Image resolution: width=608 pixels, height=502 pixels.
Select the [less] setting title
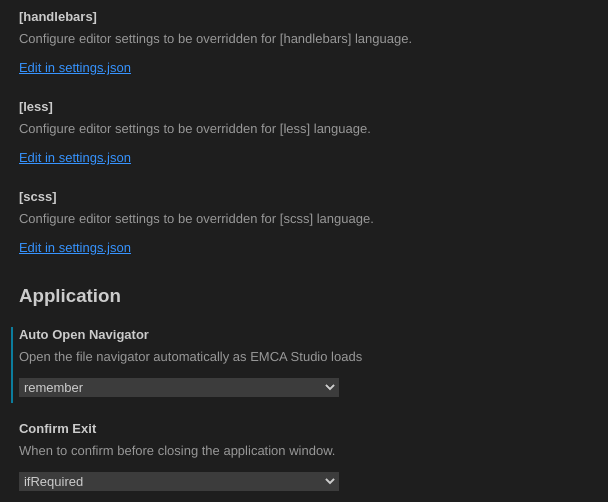(x=36, y=107)
